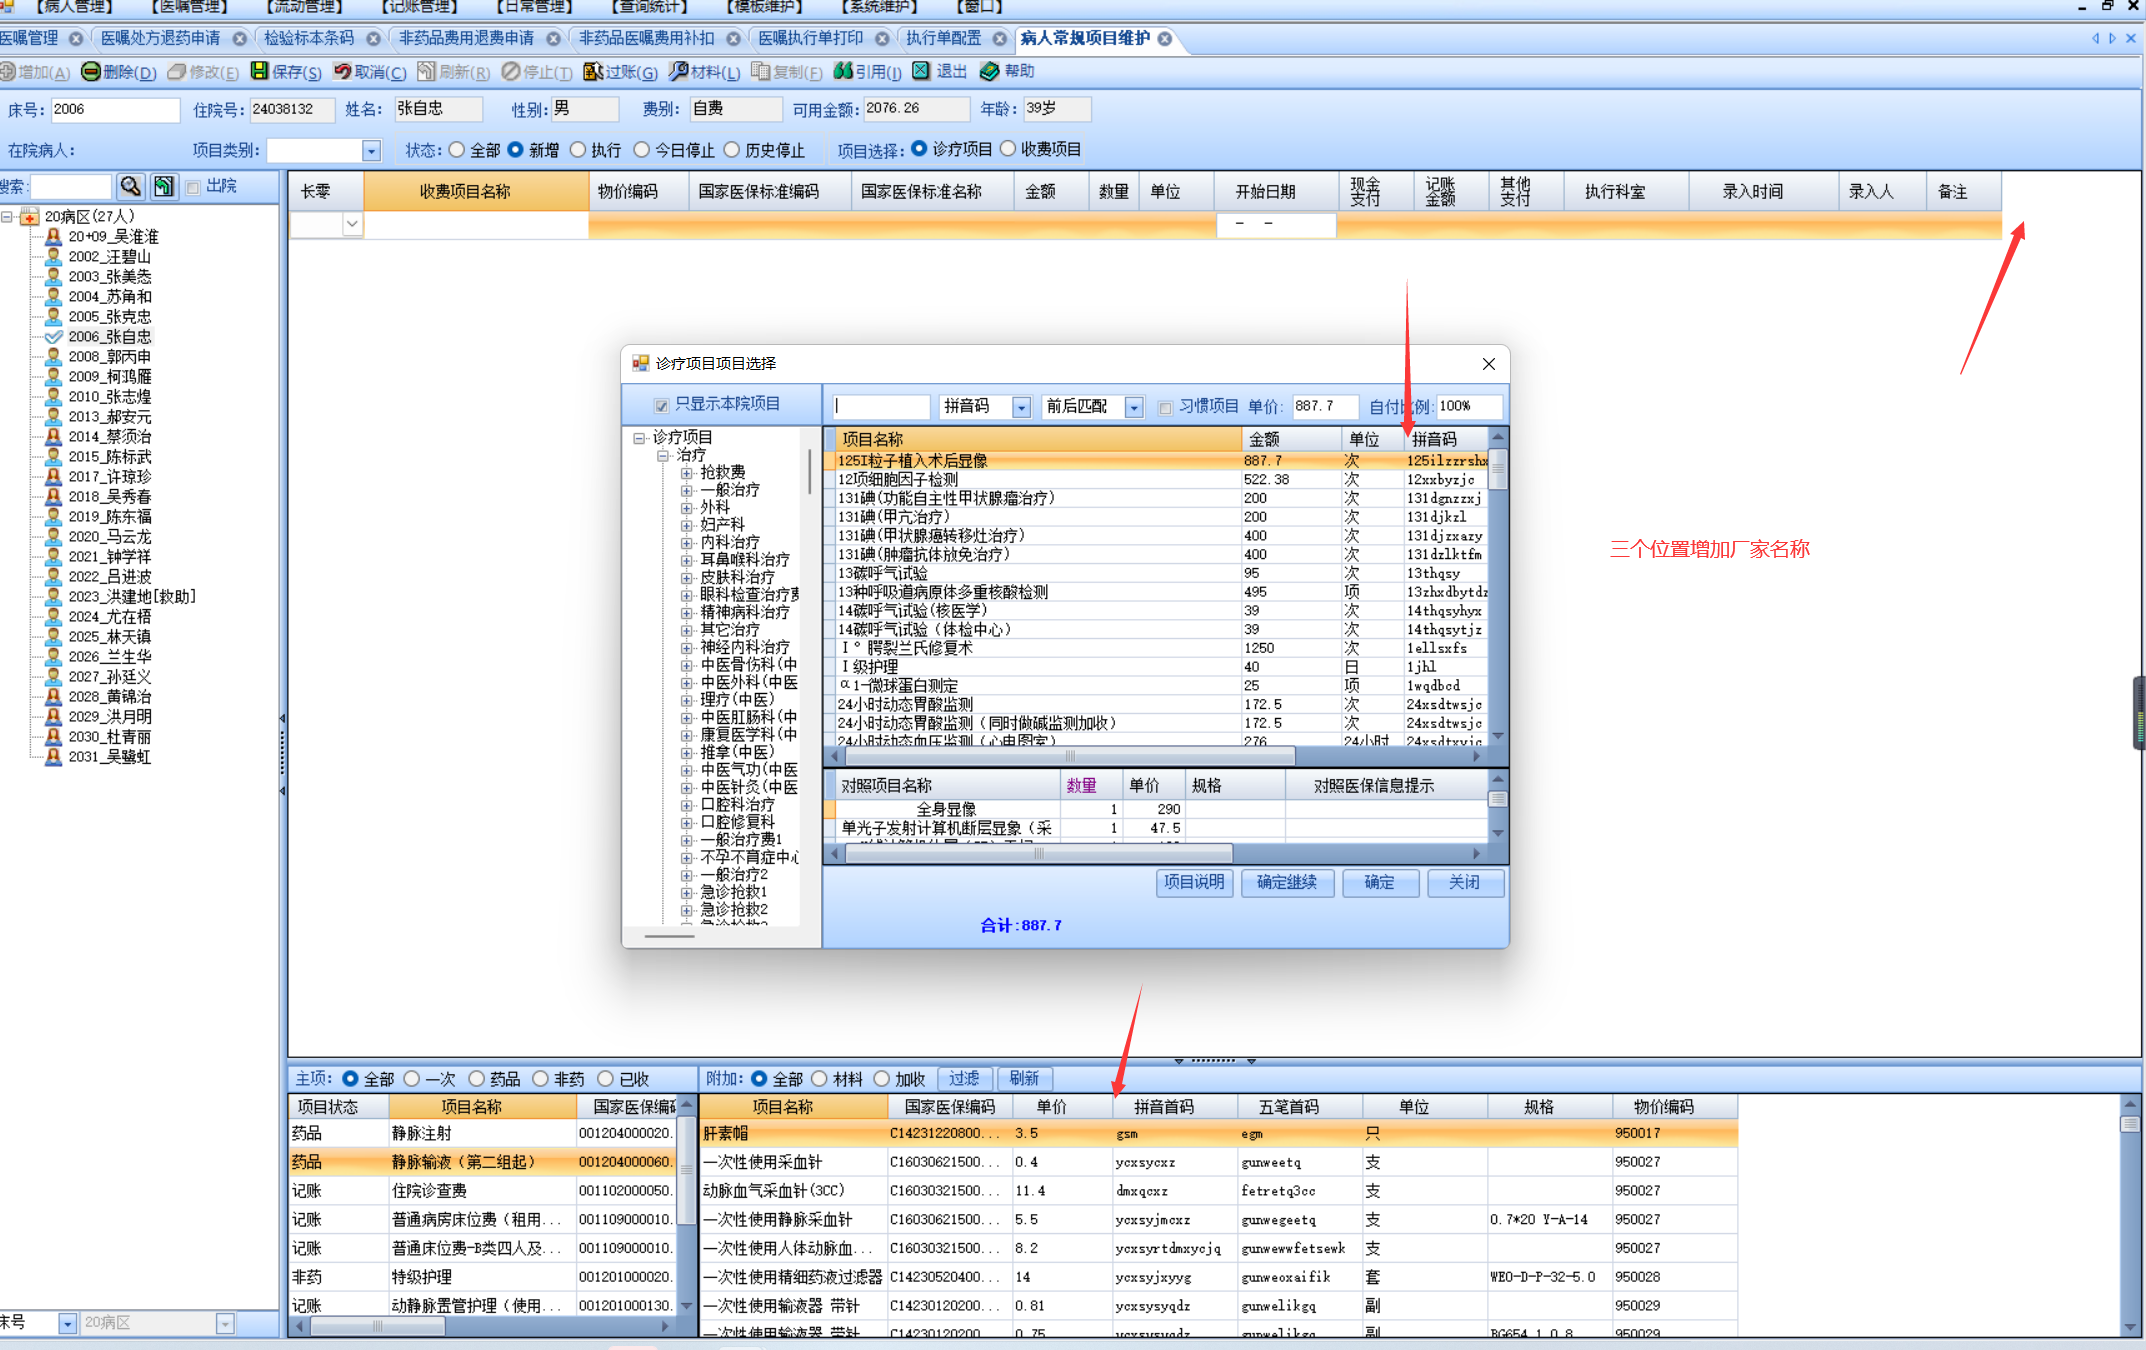Select the 执行 status radio button
This screenshot has height=1350, width=2146.
click(578, 150)
